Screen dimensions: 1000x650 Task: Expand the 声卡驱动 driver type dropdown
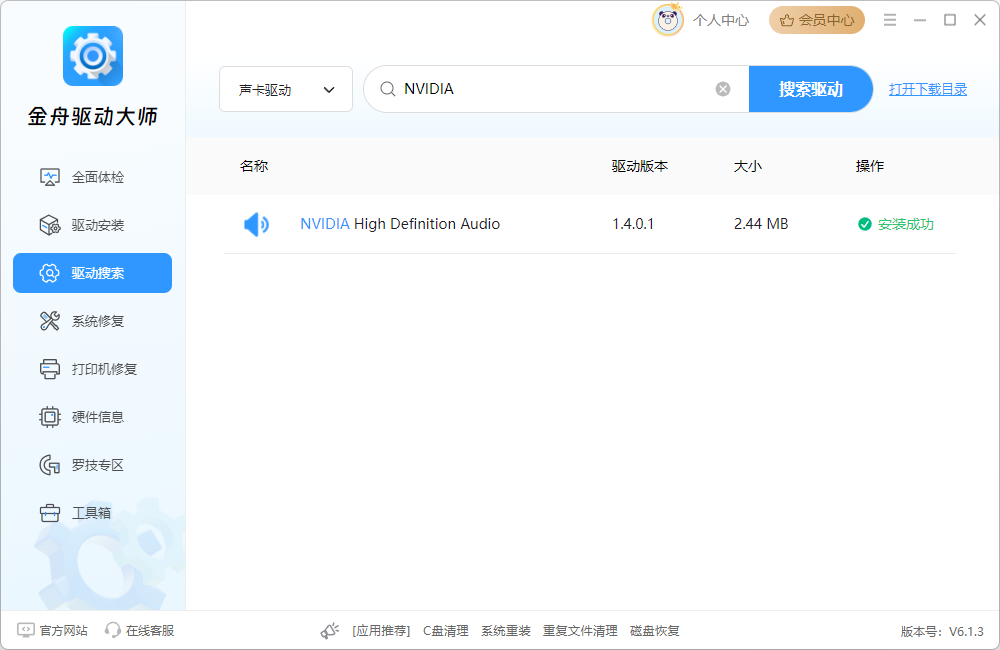[x=286, y=89]
